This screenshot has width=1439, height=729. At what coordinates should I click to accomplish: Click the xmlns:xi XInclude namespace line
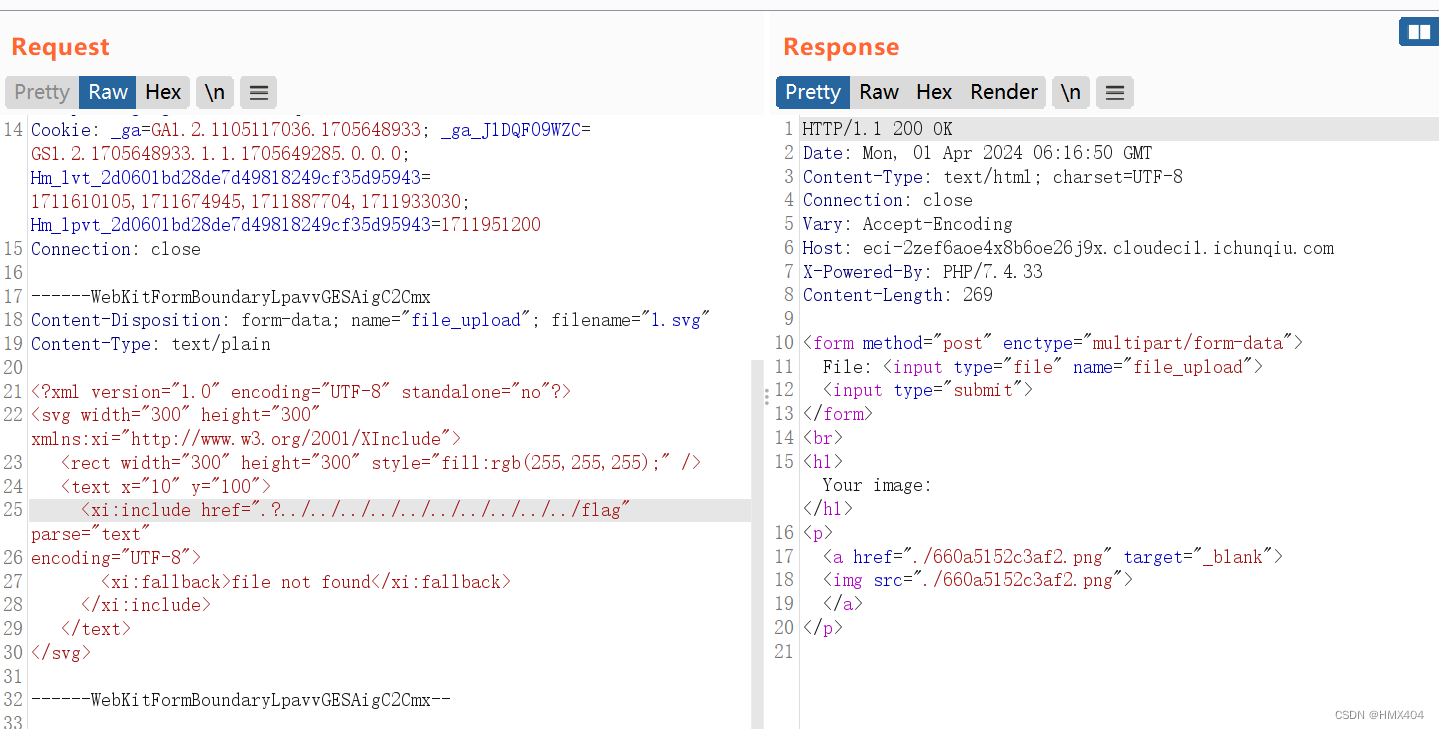[x=246, y=438]
